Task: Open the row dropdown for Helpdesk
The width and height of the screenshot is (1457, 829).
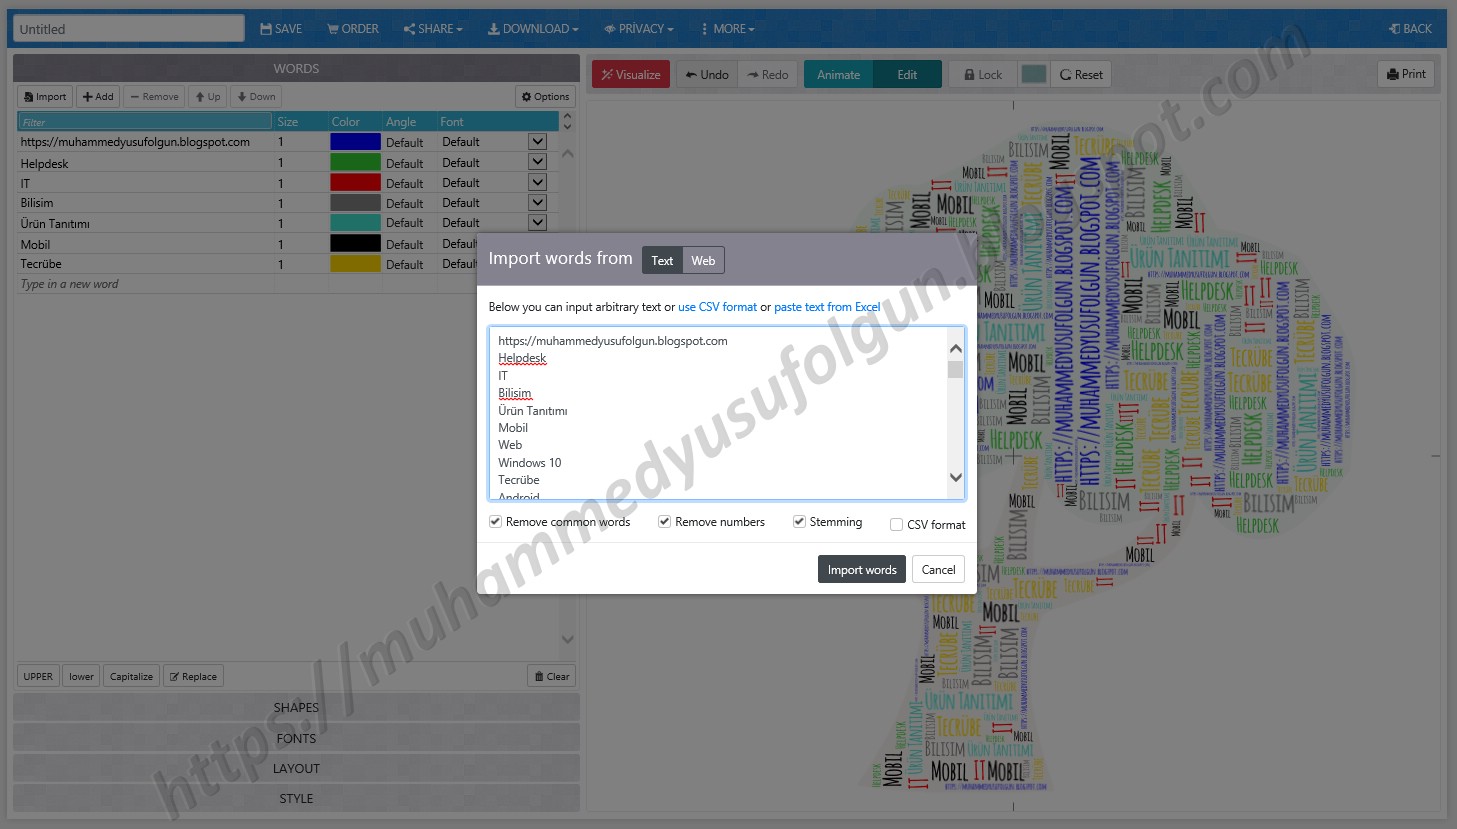Action: point(537,162)
